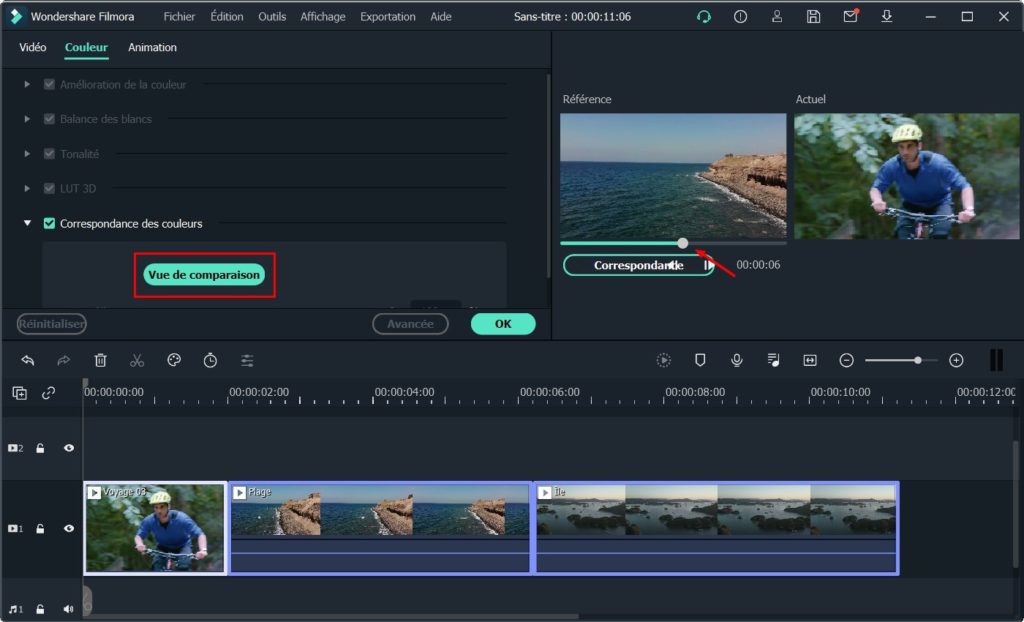Click the Undo arrow icon
1024x622 pixels.
pyautogui.click(x=27, y=360)
